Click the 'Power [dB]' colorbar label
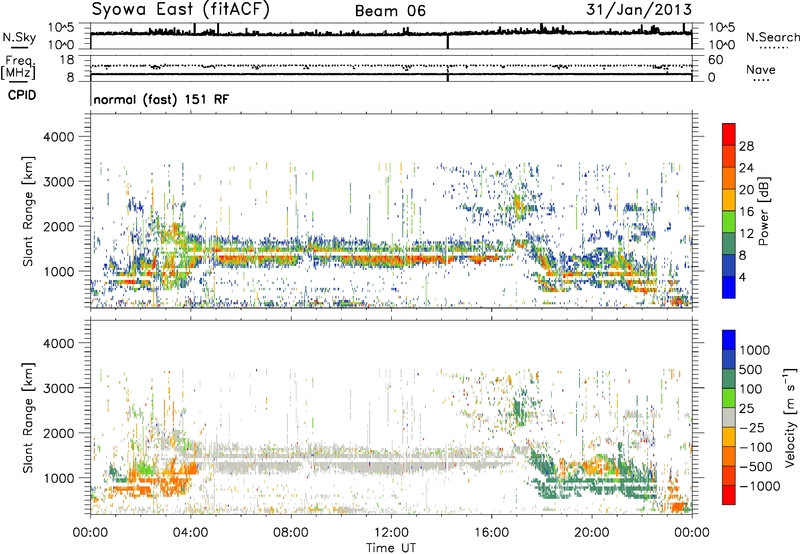 (764, 211)
